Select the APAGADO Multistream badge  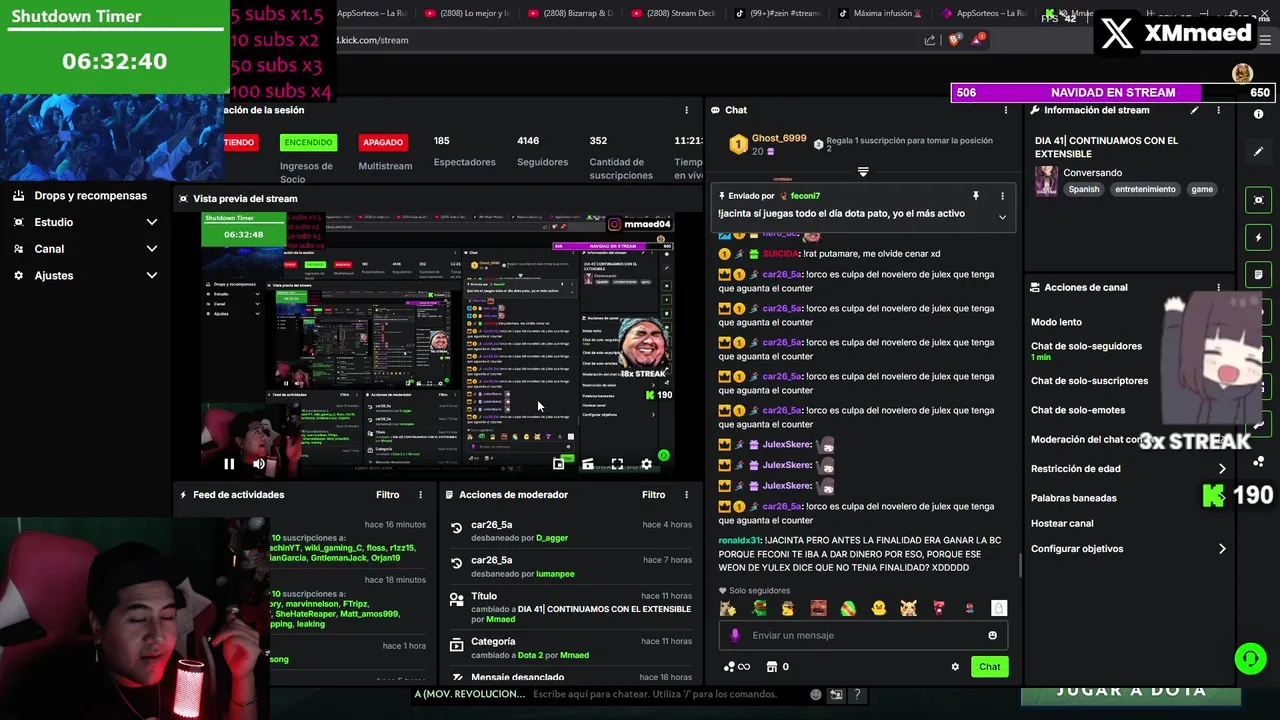point(383,142)
